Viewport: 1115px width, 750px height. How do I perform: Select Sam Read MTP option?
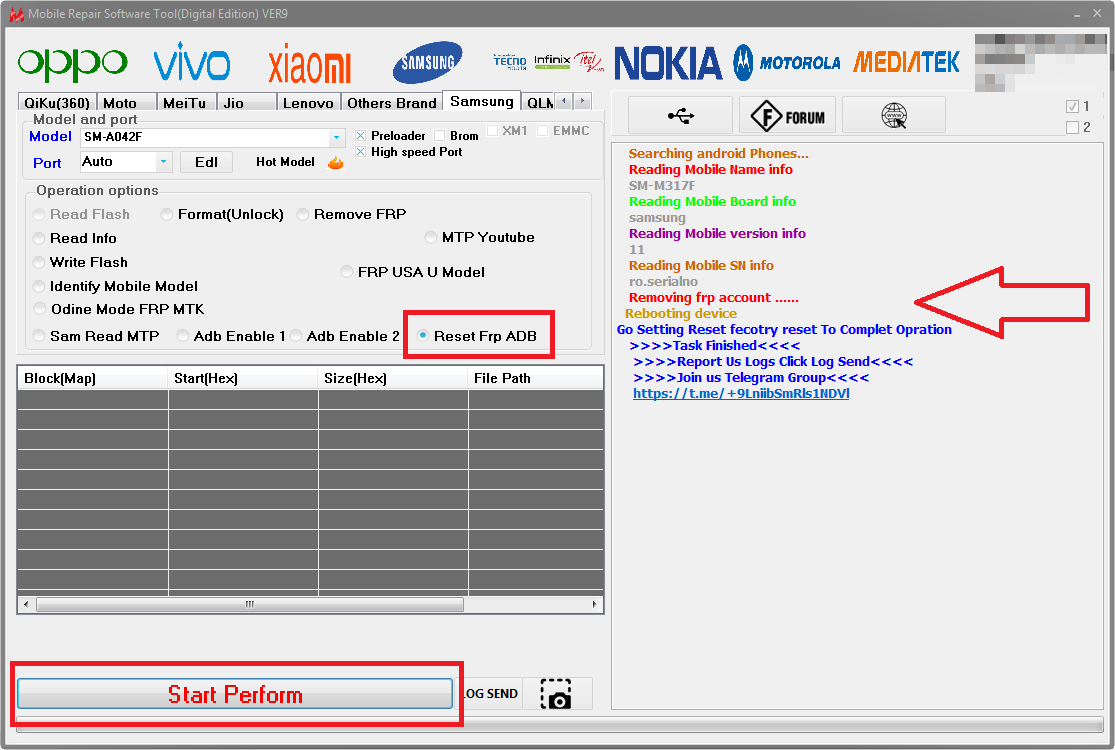pos(39,336)
